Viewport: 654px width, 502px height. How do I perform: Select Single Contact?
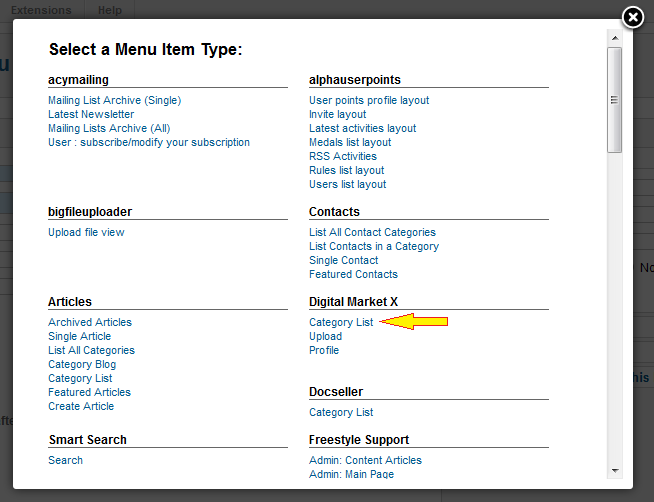coord(344,261)
